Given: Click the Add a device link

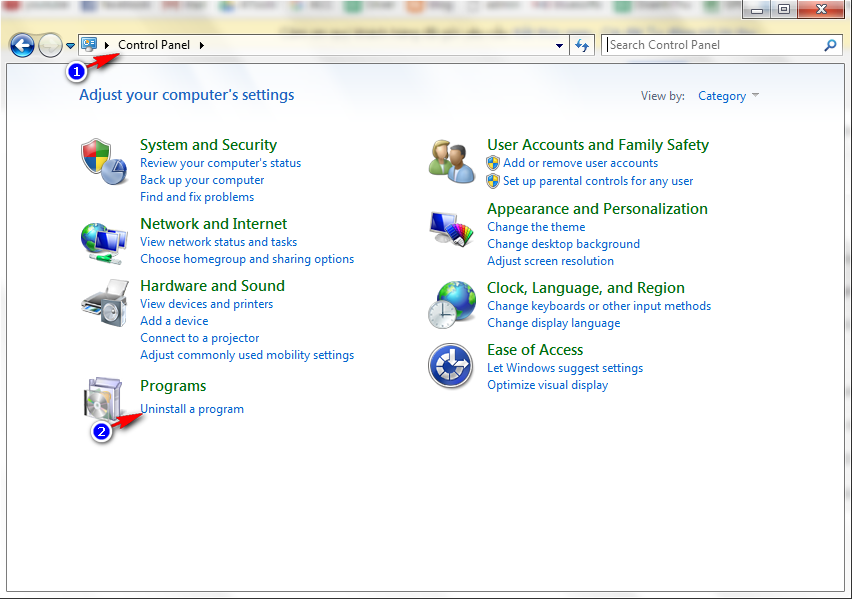Looking at the screenshot, I should pyautogui.click(x=174, y=321).
